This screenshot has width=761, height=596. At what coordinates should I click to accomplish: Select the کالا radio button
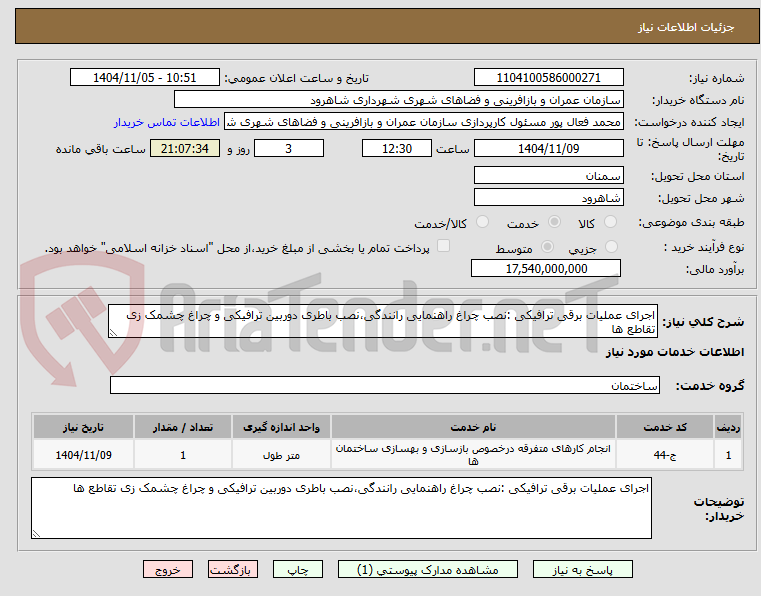610,222
